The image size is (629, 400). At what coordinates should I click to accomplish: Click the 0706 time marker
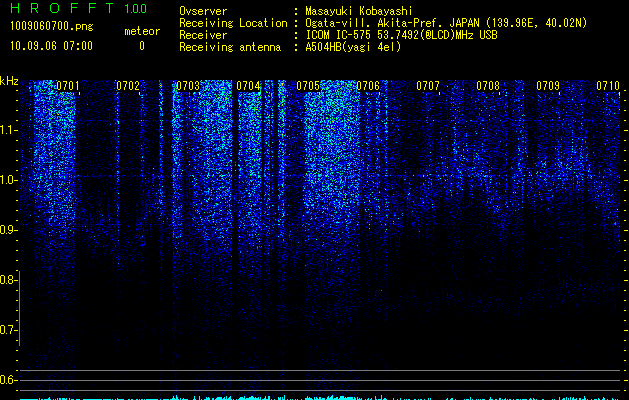(x=368, y=86)
